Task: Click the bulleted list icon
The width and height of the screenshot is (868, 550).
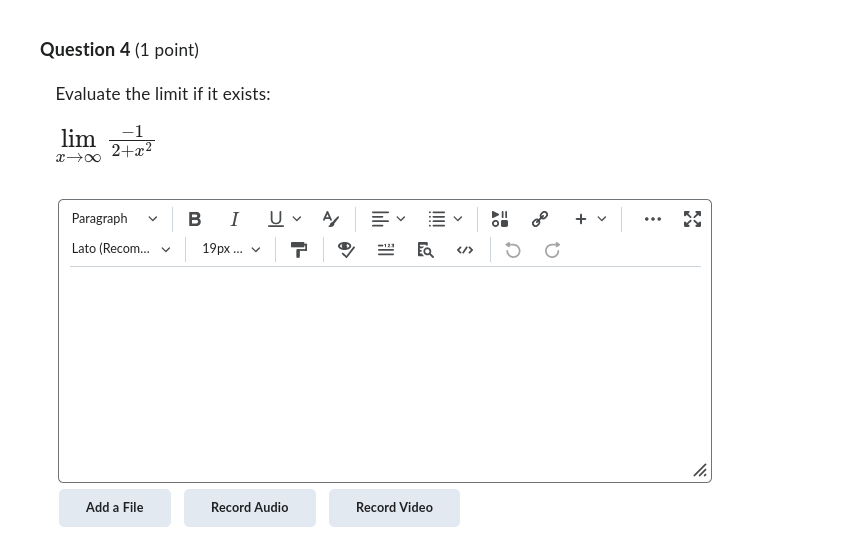Action: [437, 219]
